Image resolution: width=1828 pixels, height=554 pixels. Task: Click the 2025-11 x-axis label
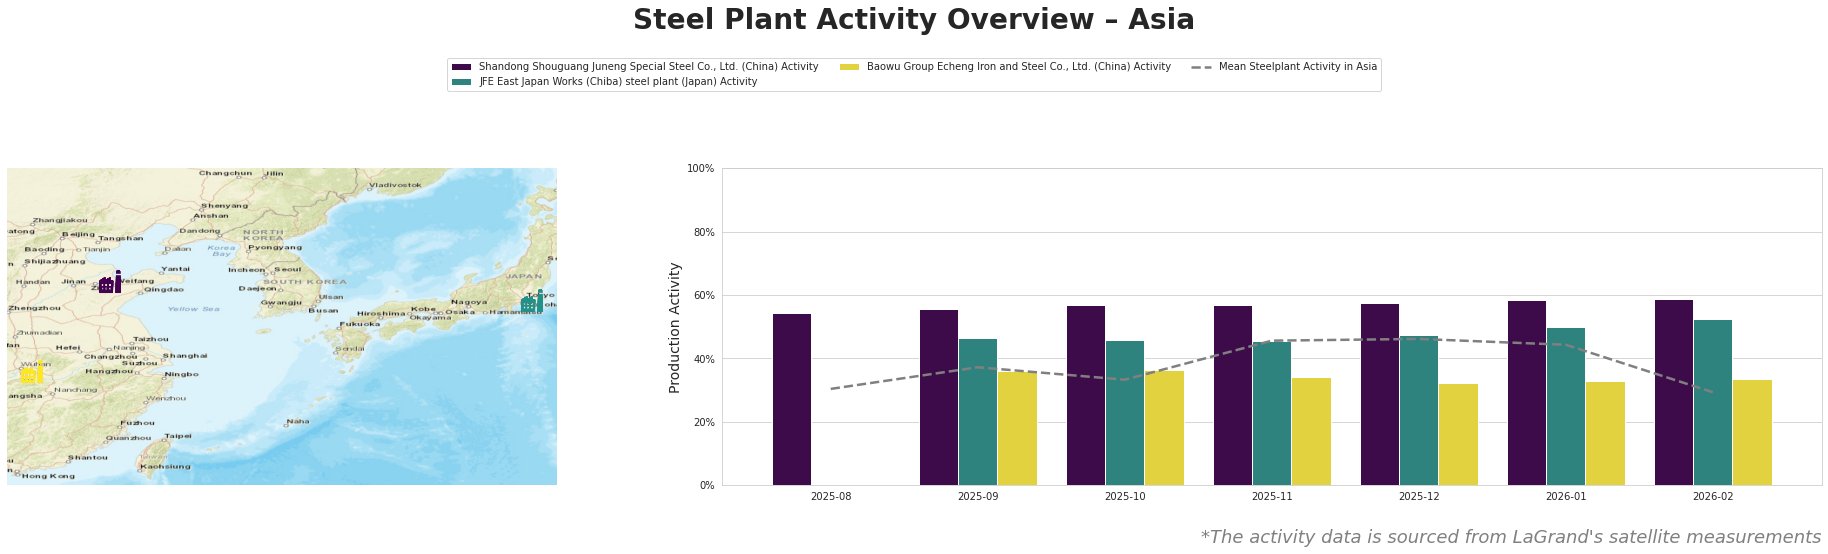[x=1272, y=496]
